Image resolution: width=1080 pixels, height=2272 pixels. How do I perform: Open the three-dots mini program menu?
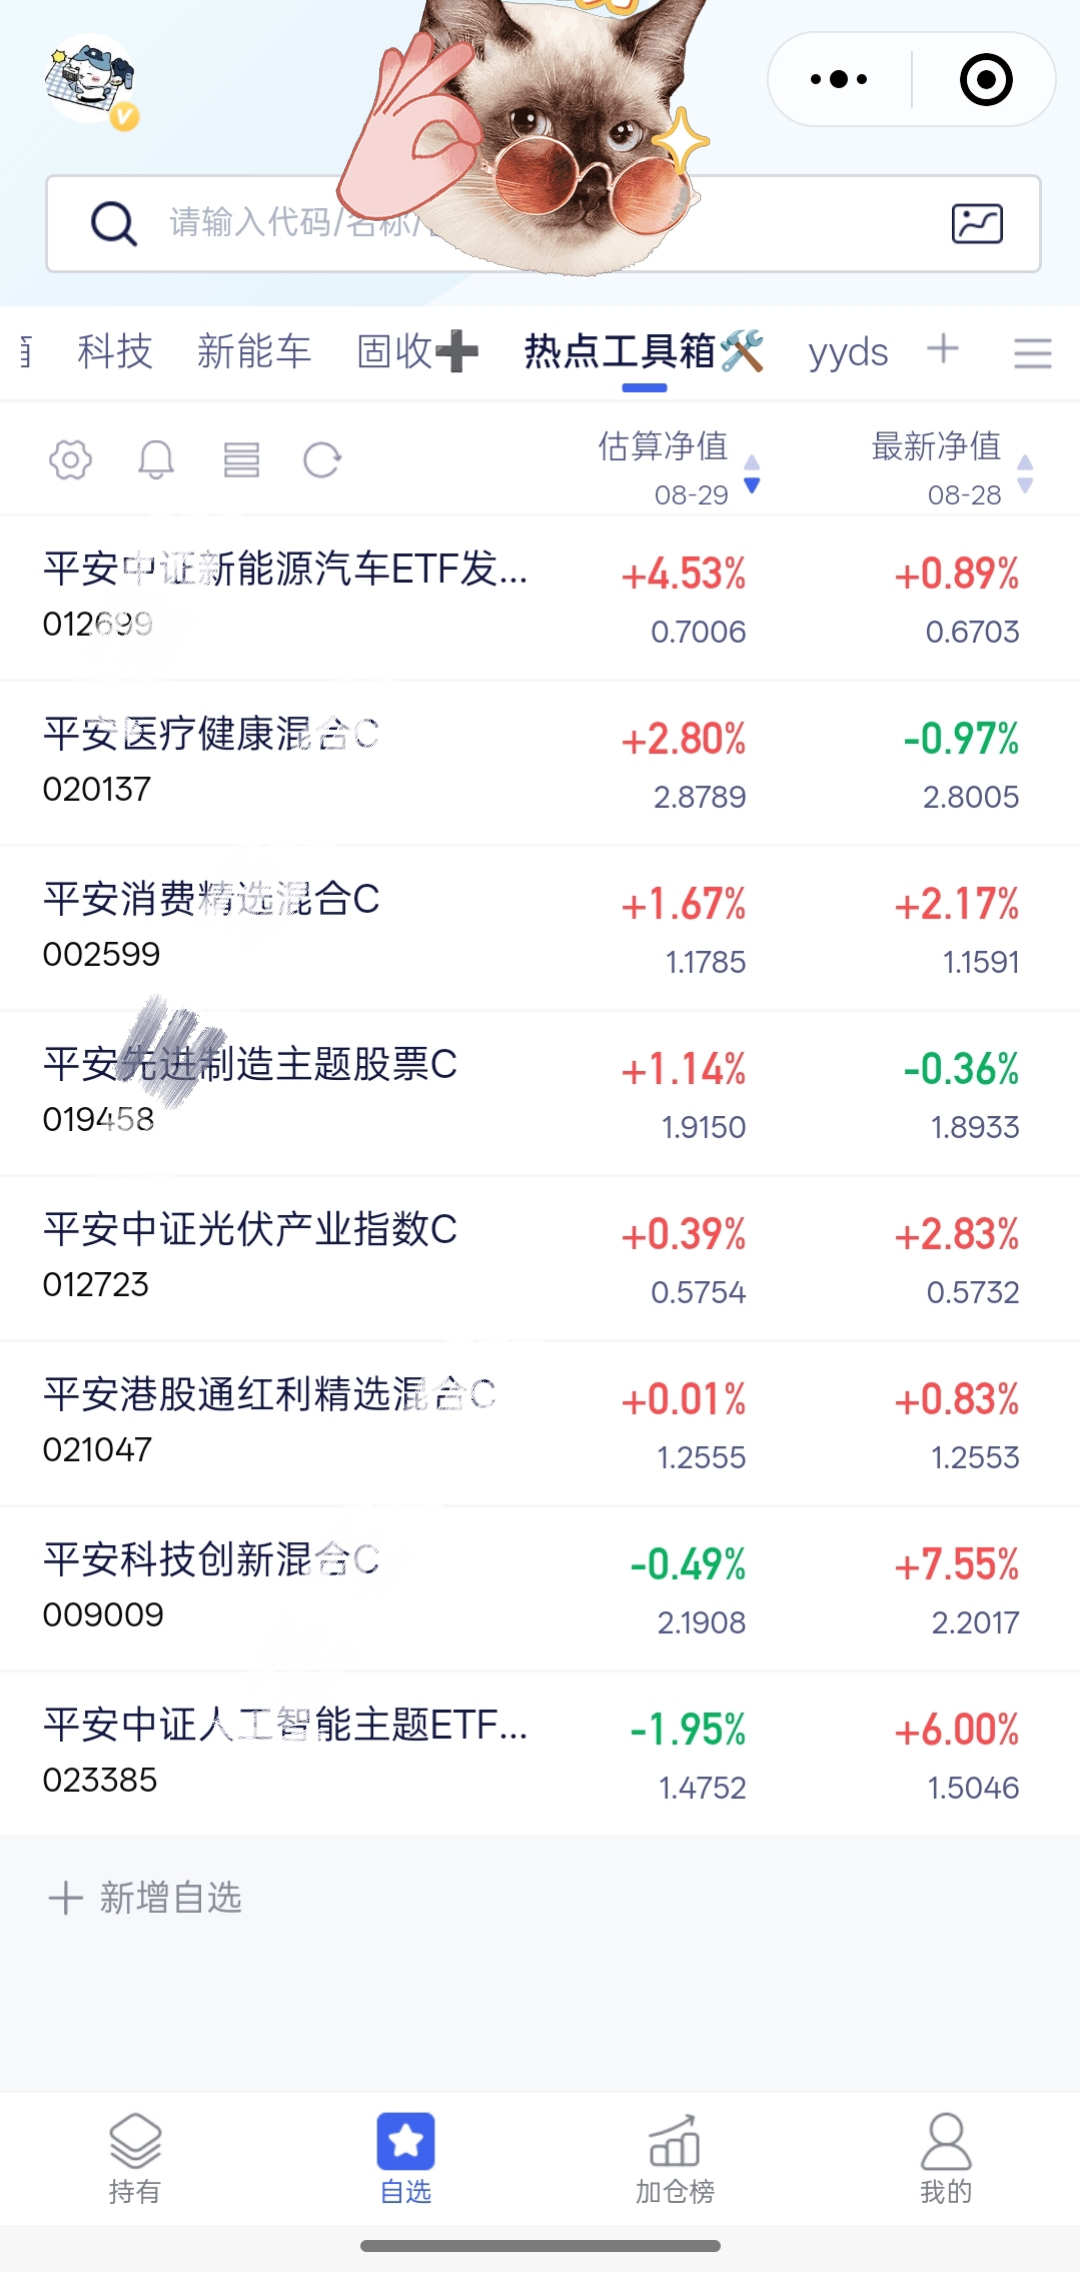point(839,79)
